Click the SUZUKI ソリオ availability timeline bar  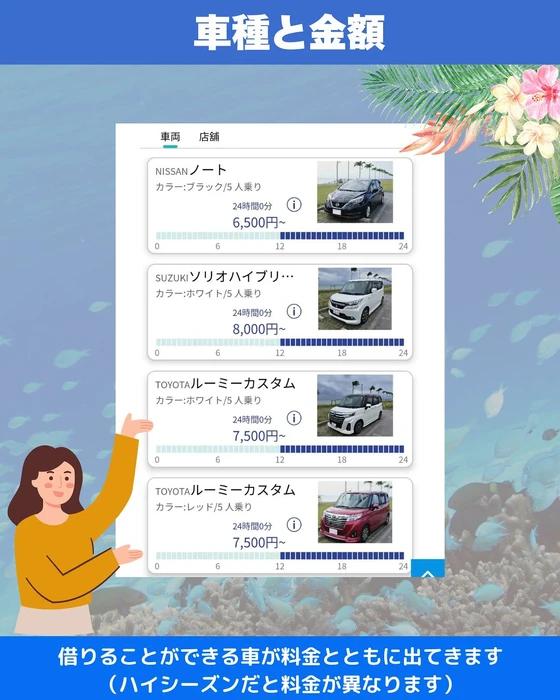pos(280,342)
